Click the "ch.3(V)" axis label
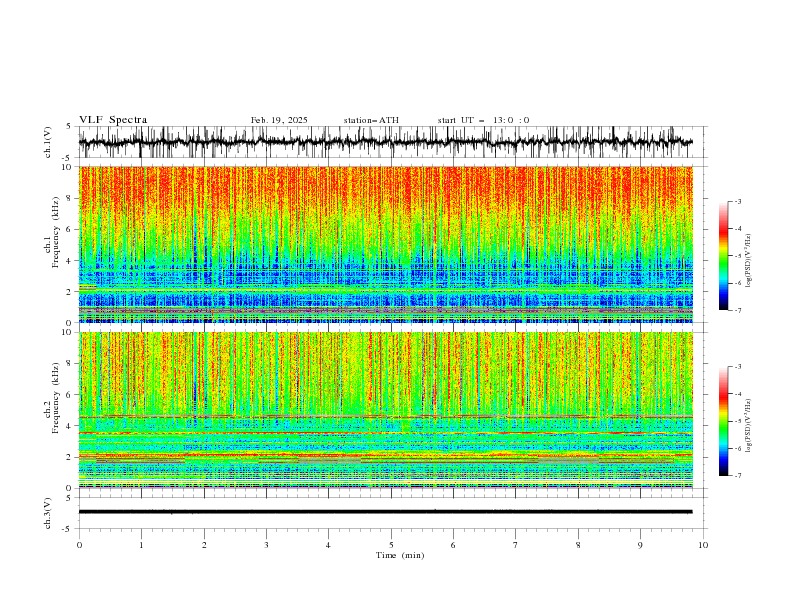Image resolution: width=792 pixels, height=612 pixels. point(48,513)
